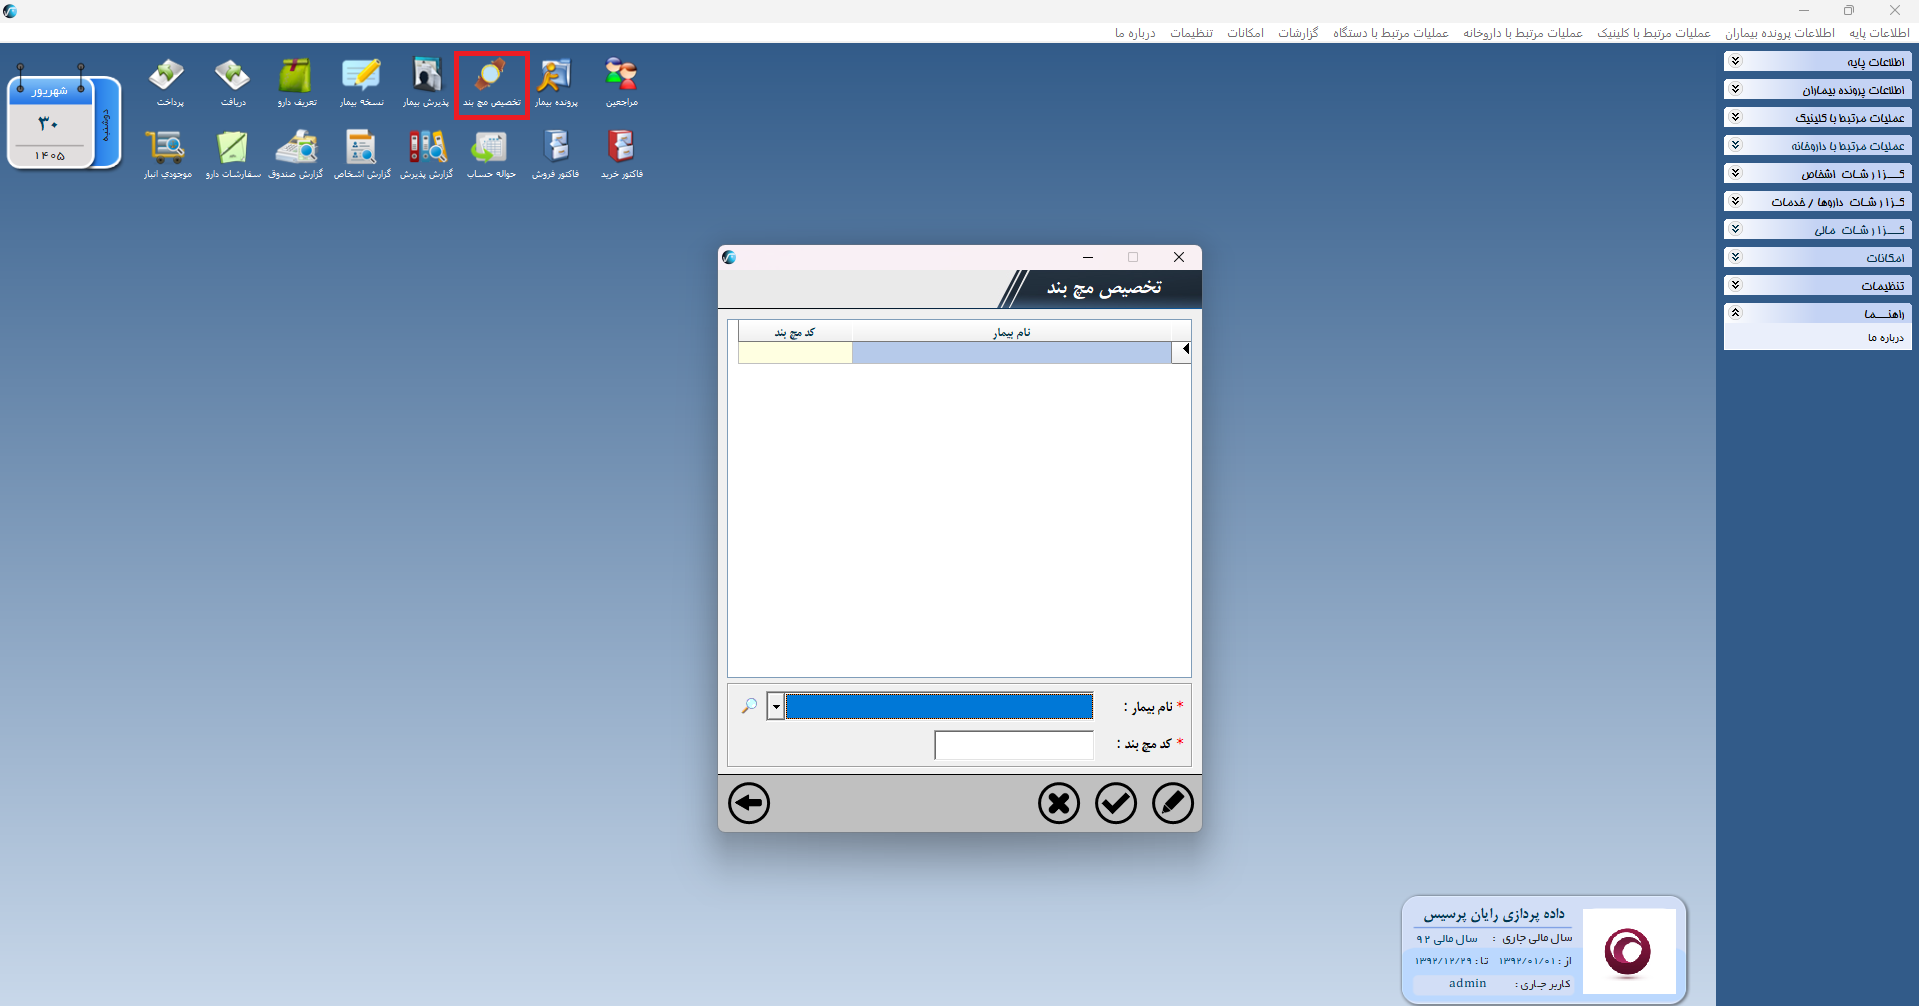Click the magnifier search icon beside patient name
Image resolution: width=1919 pixels, height=1006 pixels.
(x=749, y=706)
